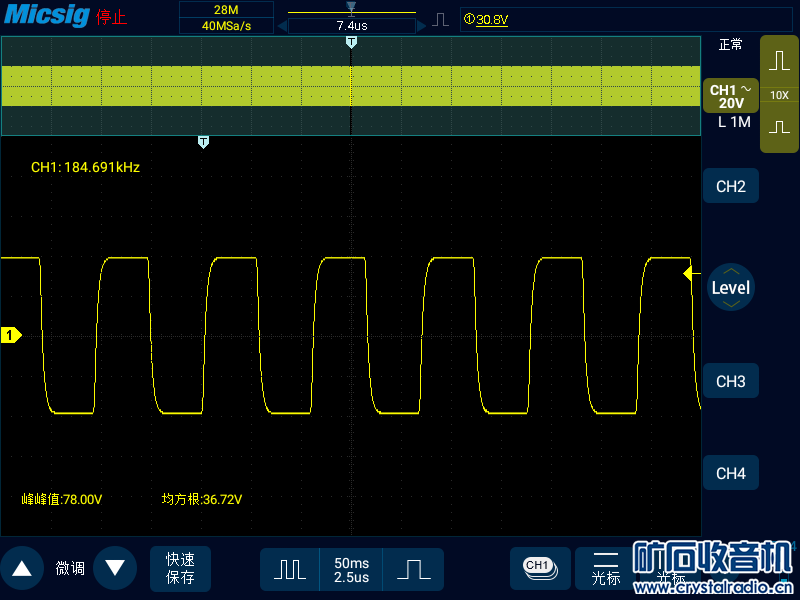
Task: Open the horizontal cursor (光标) tool
Action: click(605, 568)
